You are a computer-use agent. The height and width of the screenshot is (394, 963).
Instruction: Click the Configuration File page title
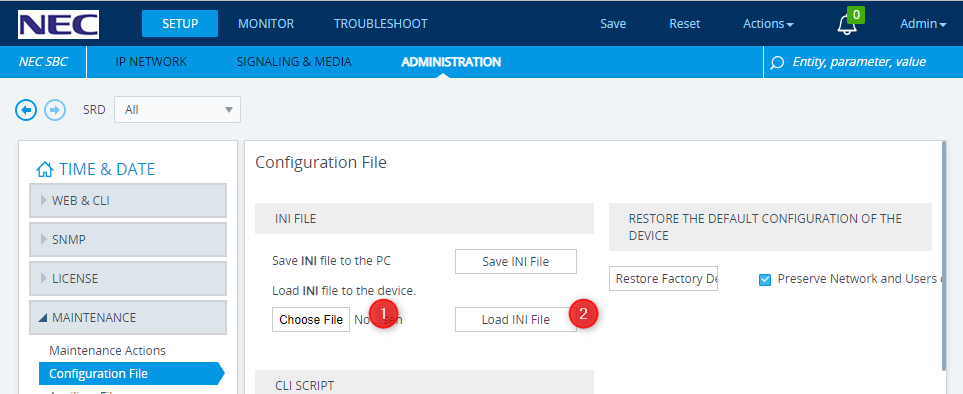[321, 162]
